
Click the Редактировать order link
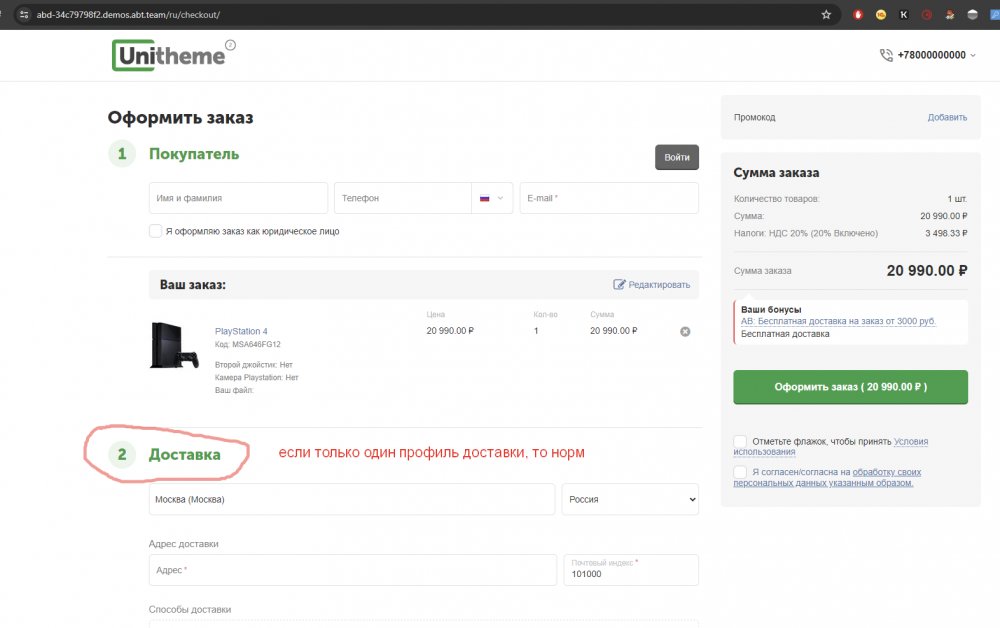[651, 284]
